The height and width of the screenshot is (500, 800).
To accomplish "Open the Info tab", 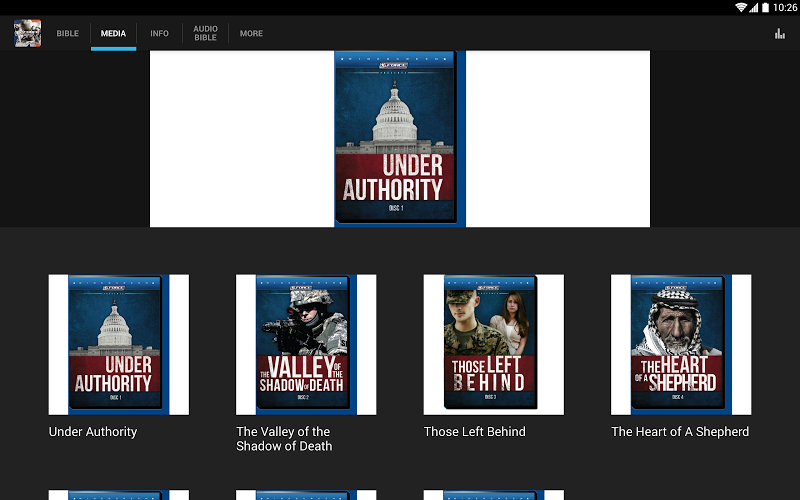I will tap(159, 34).
